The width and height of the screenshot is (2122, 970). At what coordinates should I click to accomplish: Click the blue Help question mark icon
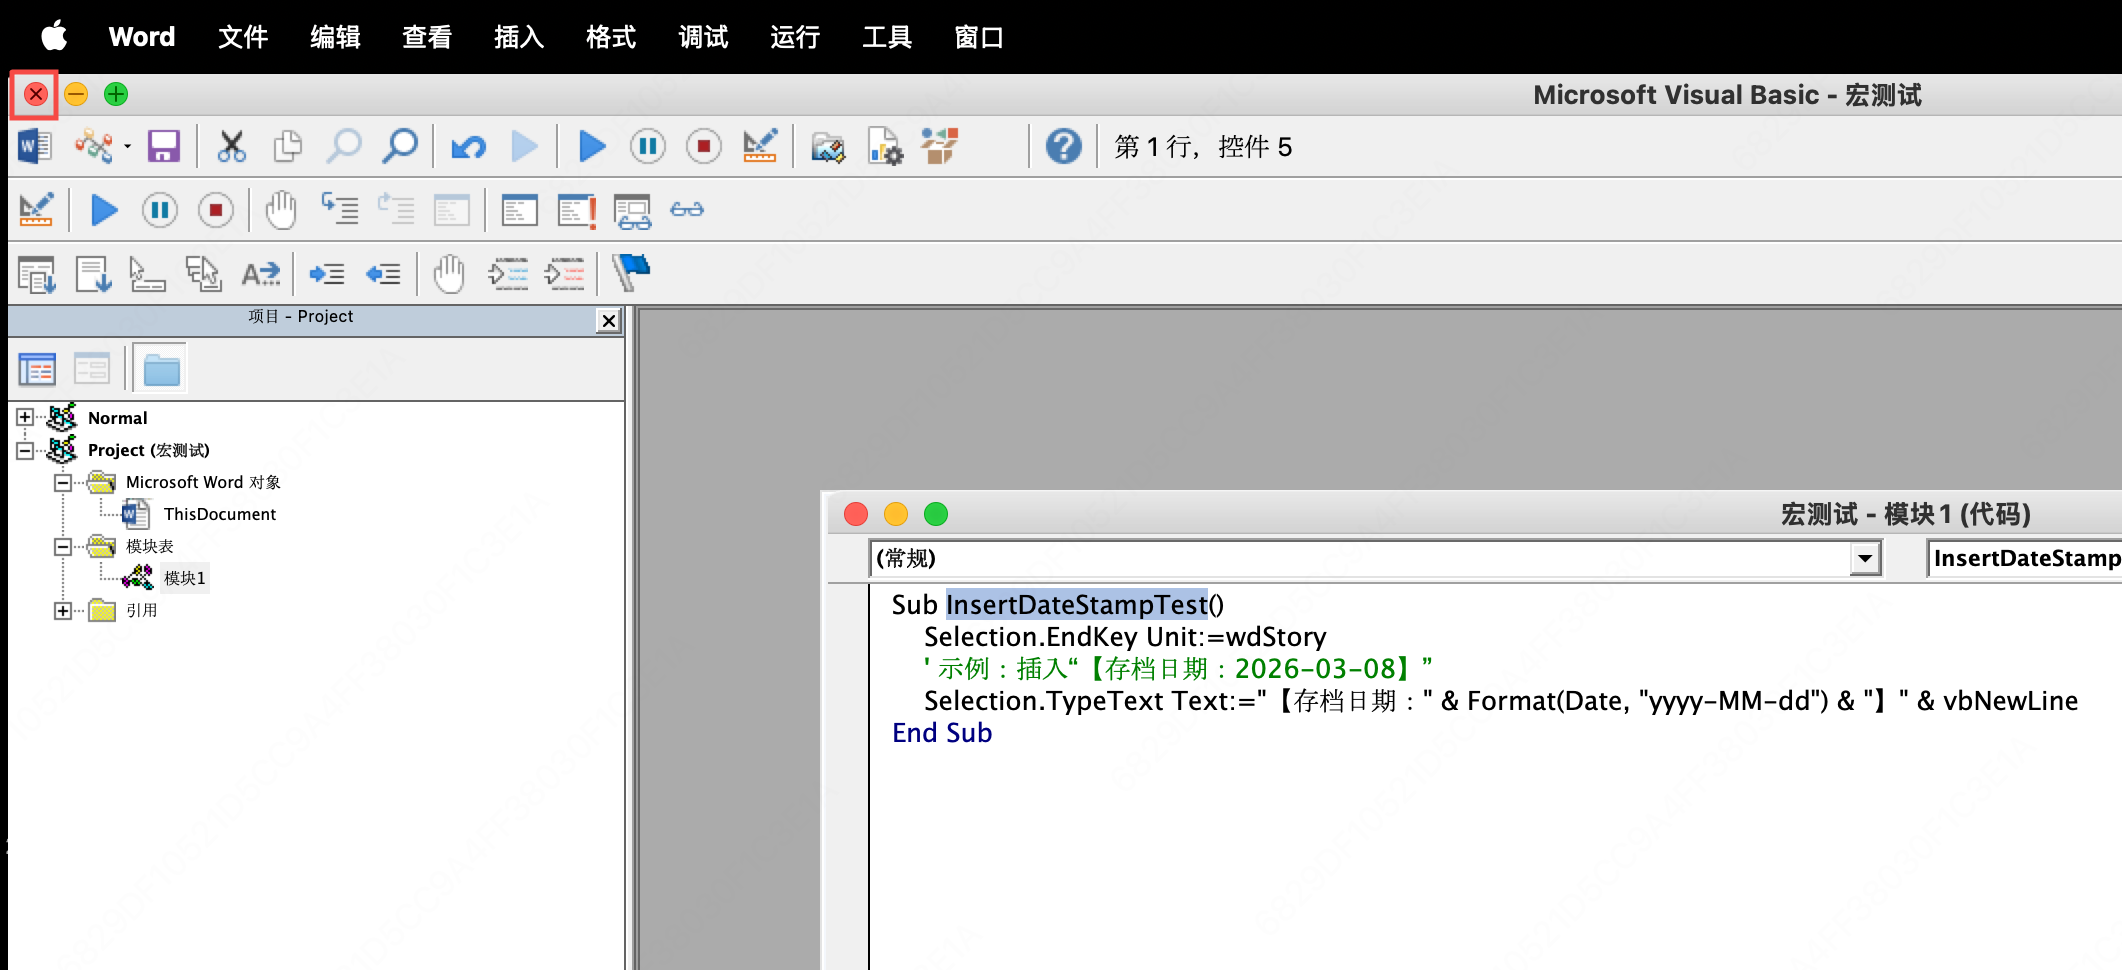(x=1064, y=147)
